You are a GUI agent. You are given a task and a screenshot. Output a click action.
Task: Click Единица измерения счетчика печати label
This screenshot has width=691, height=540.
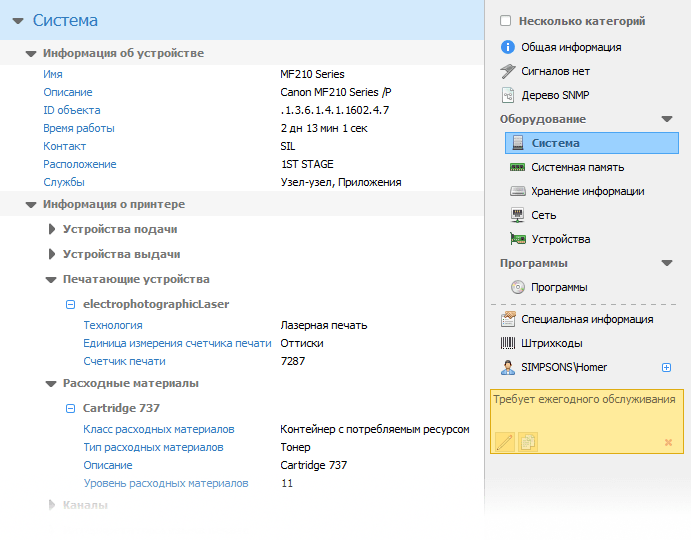tap(177, 343)
